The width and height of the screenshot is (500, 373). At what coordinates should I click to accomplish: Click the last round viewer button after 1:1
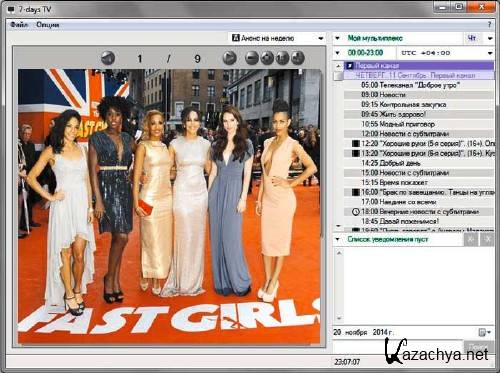[x=298, y=58]
